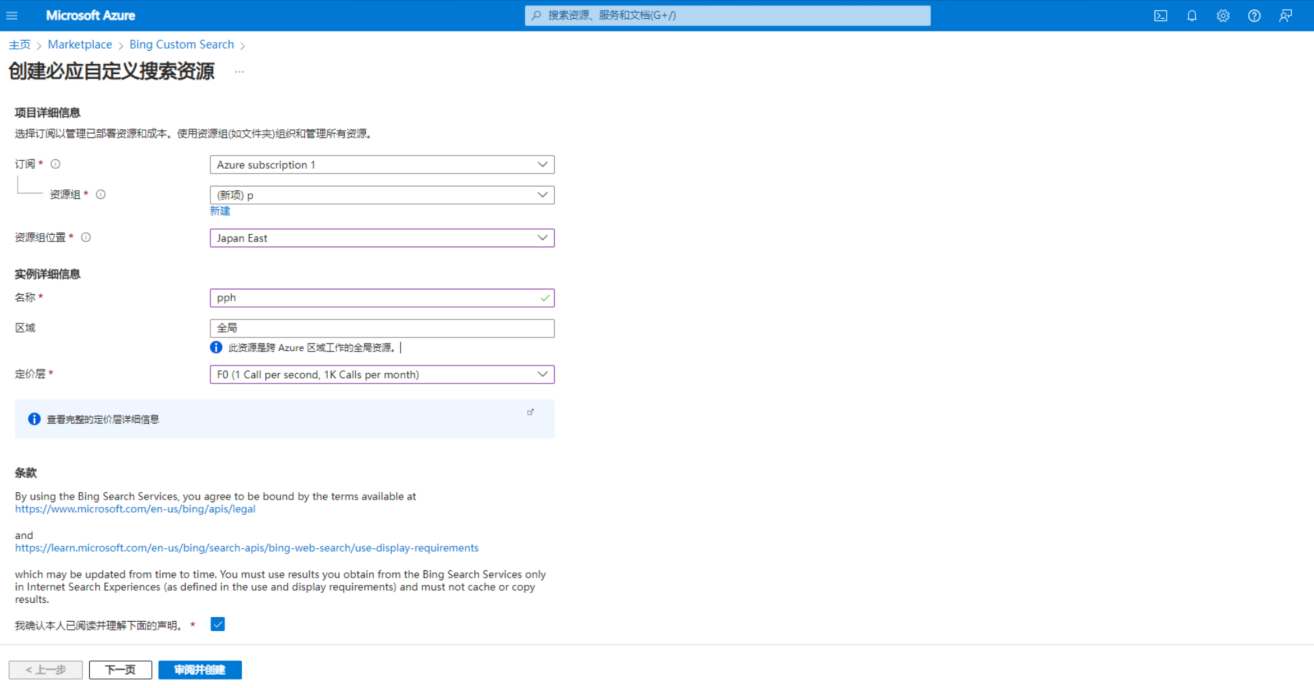Click the 下一页 button
Screen dimensions: 1314x688
pos(120,670)
